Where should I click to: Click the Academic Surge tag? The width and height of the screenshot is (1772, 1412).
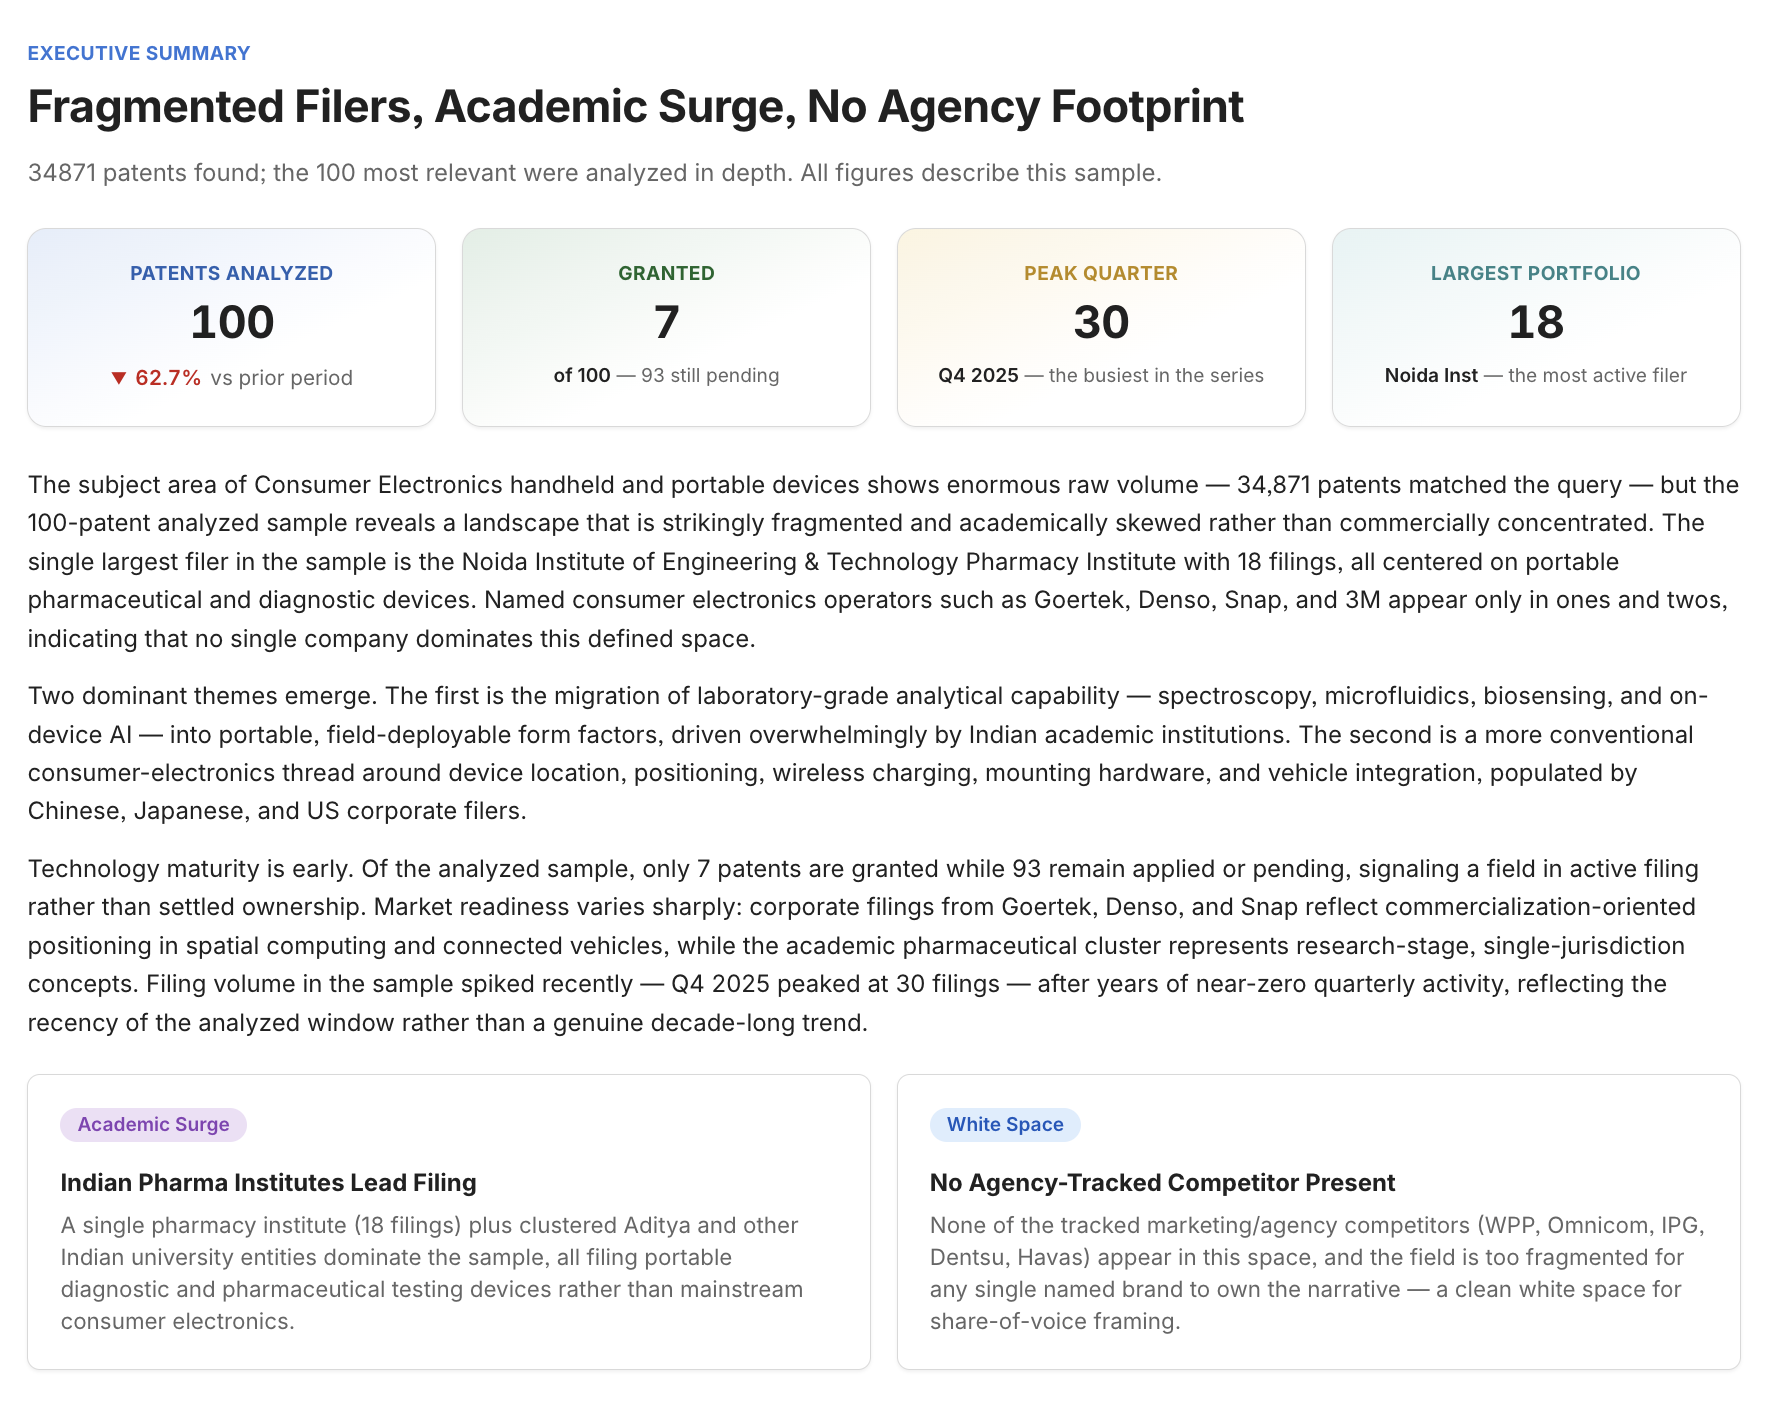pos(153,1124)
